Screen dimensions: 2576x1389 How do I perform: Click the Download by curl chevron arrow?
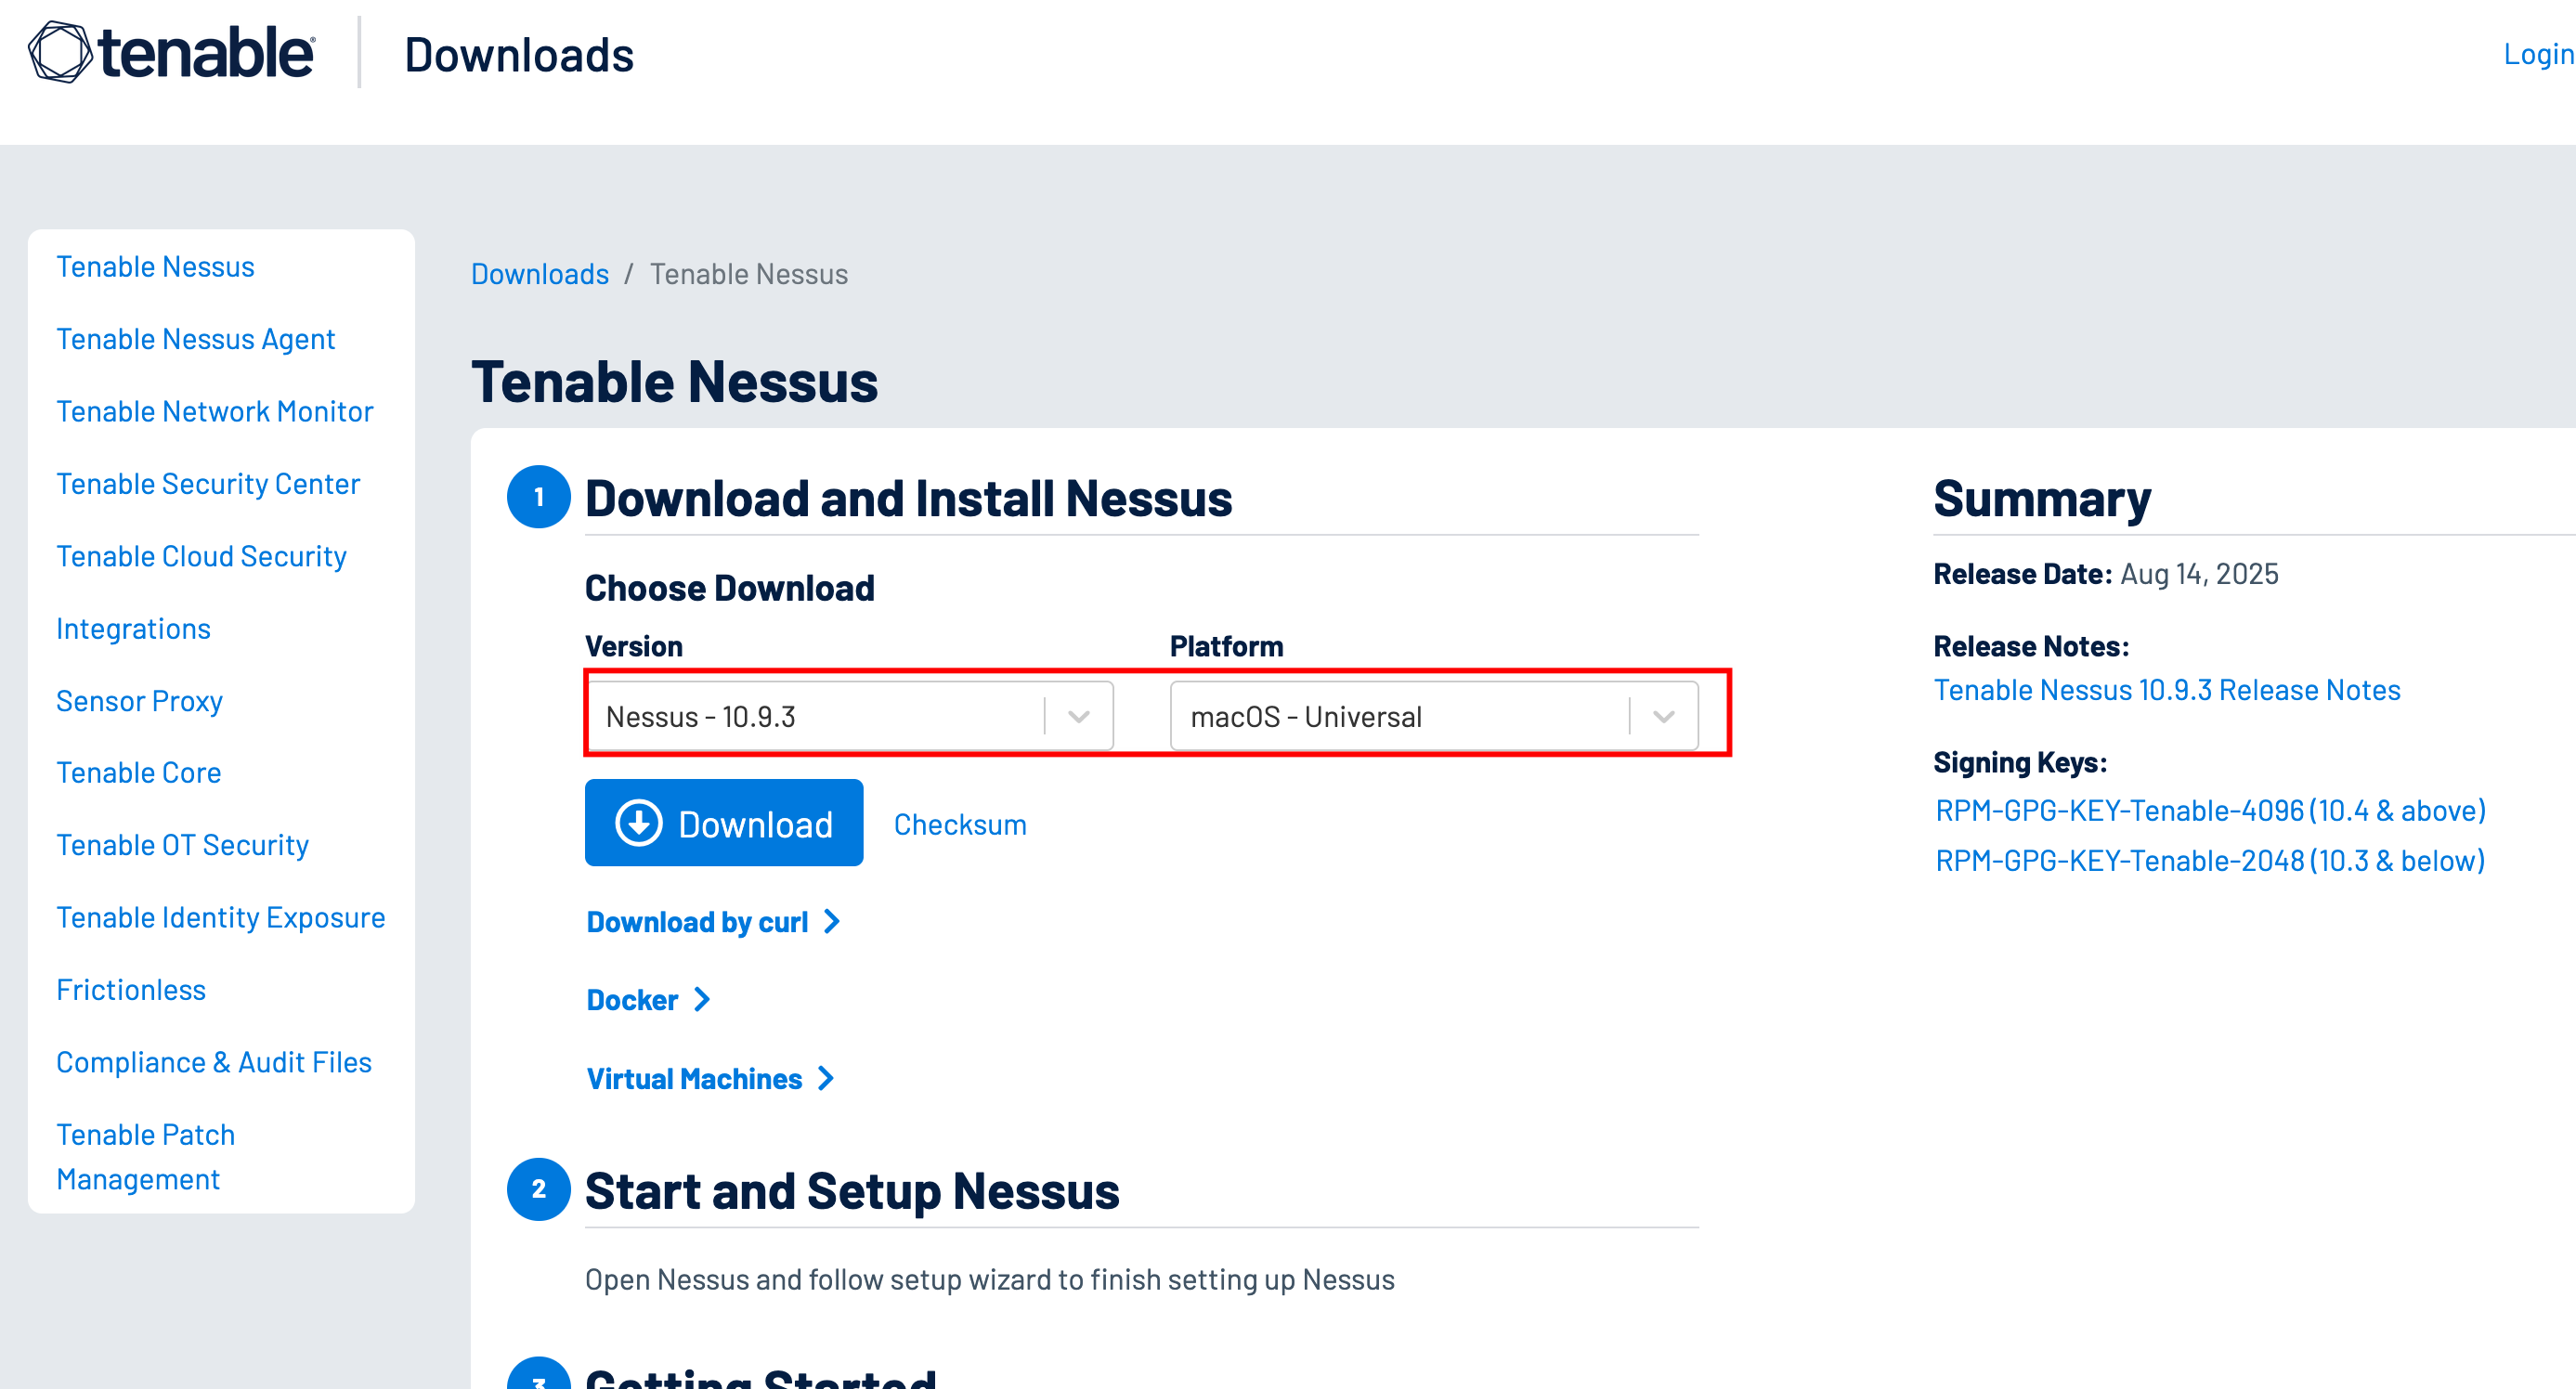coord(831,921)
